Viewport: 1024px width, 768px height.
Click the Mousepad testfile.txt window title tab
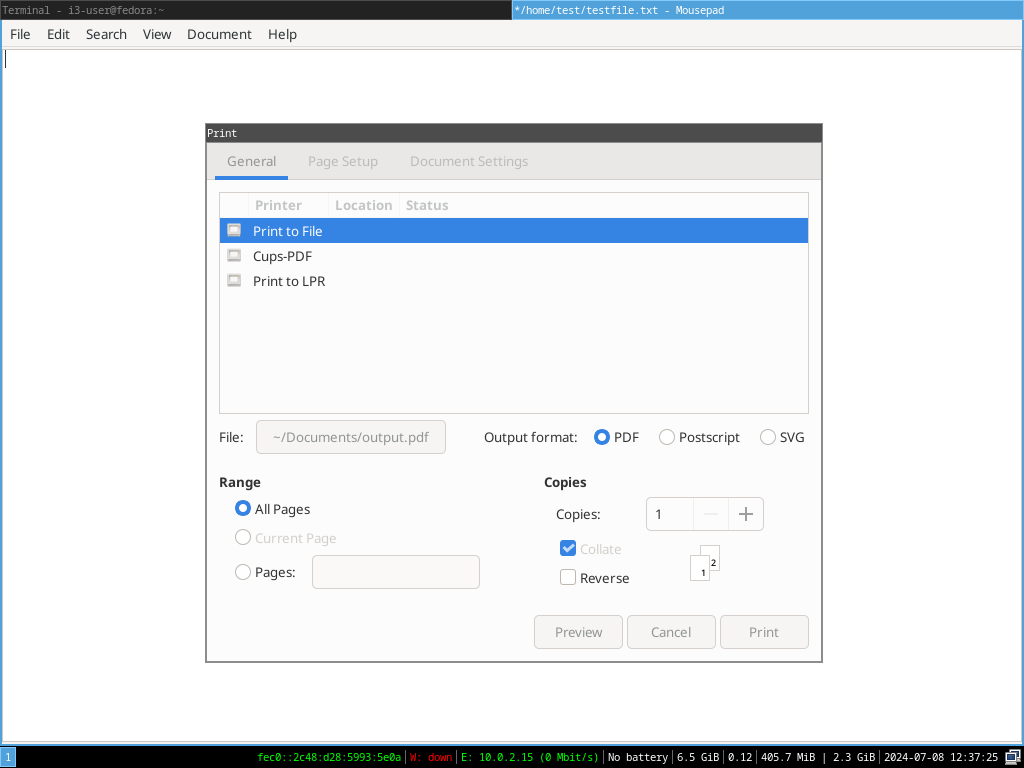coord(768,10)
